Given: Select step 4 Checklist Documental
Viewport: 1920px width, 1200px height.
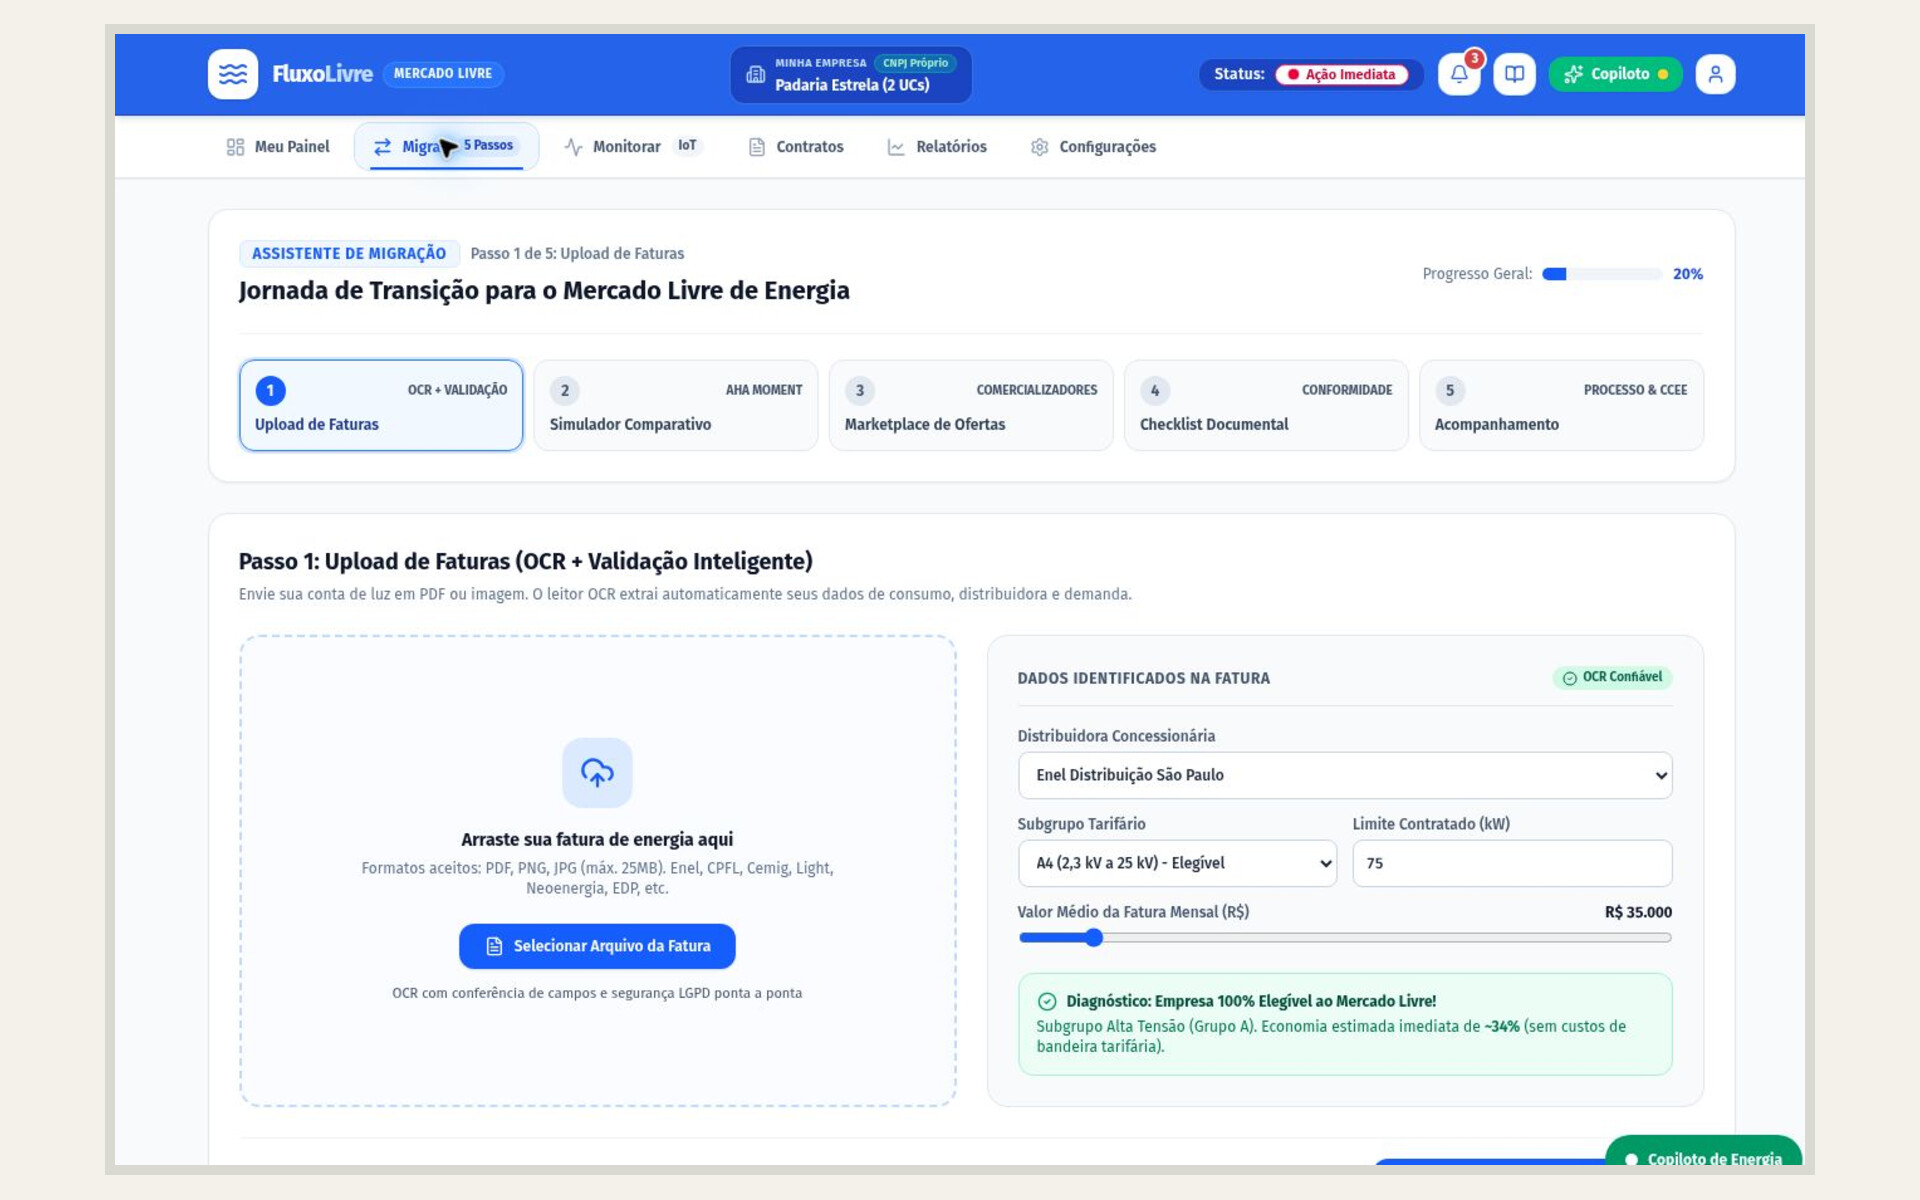Looking at the screenshot, I should 1266,405.
